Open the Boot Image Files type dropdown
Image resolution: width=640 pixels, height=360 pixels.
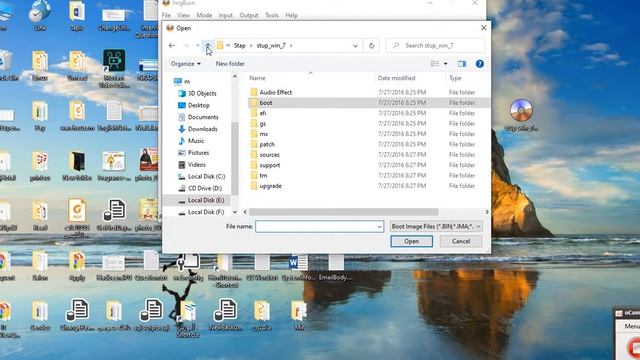click(436, 226)
